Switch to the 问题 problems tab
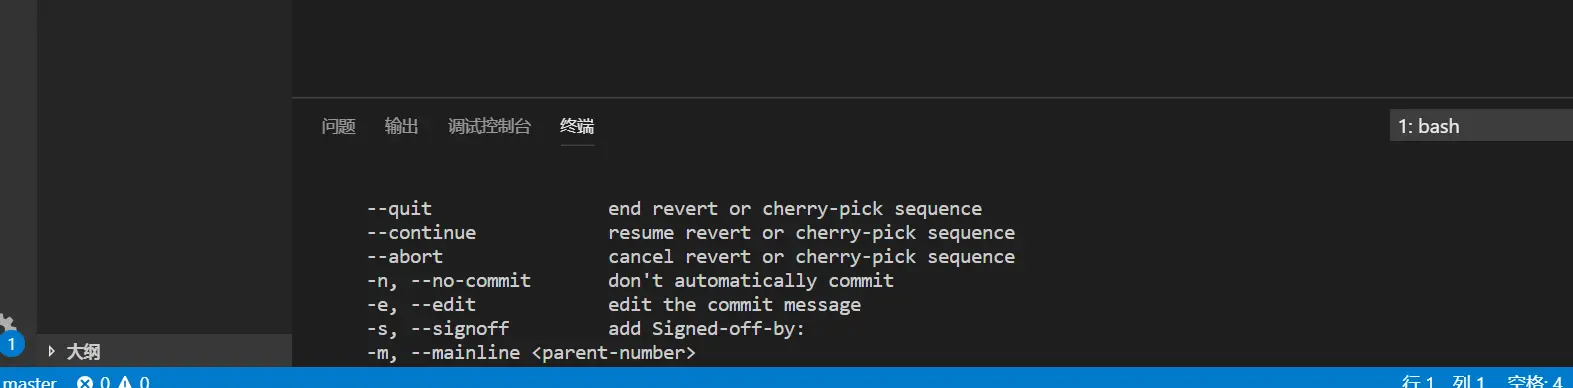 338,126
